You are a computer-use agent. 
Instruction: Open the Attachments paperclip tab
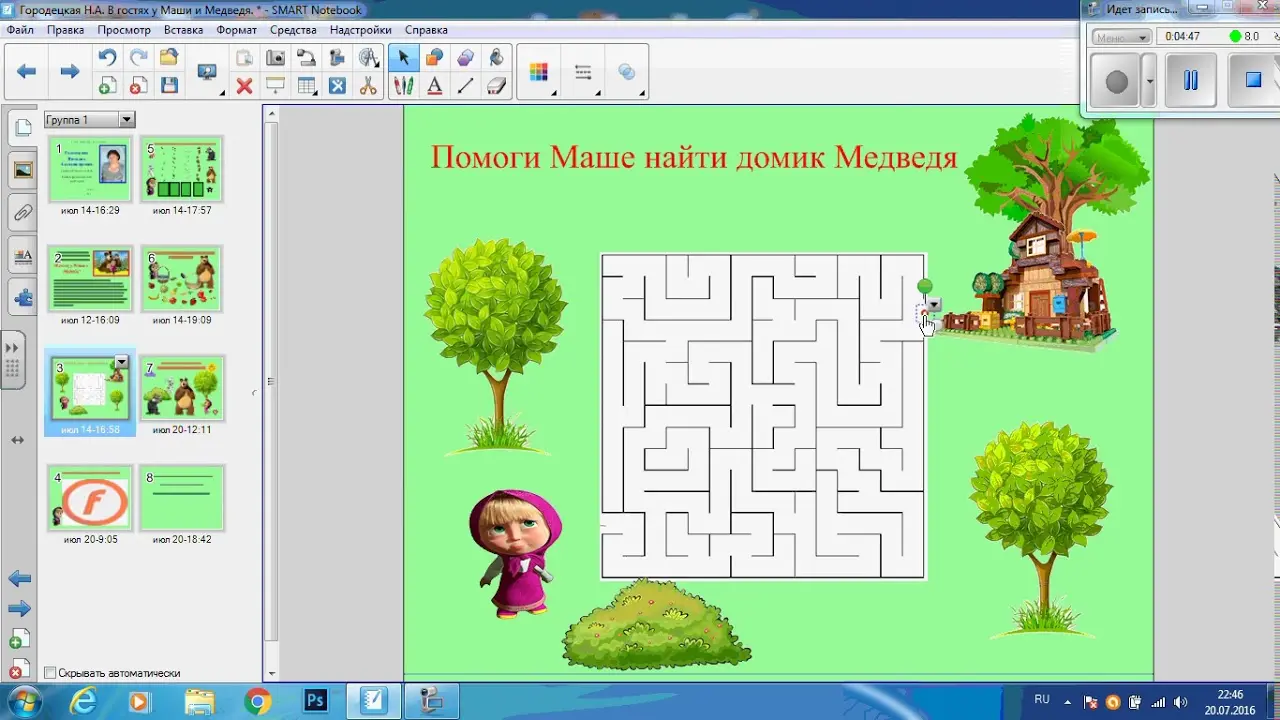click(x=22, y=212)
